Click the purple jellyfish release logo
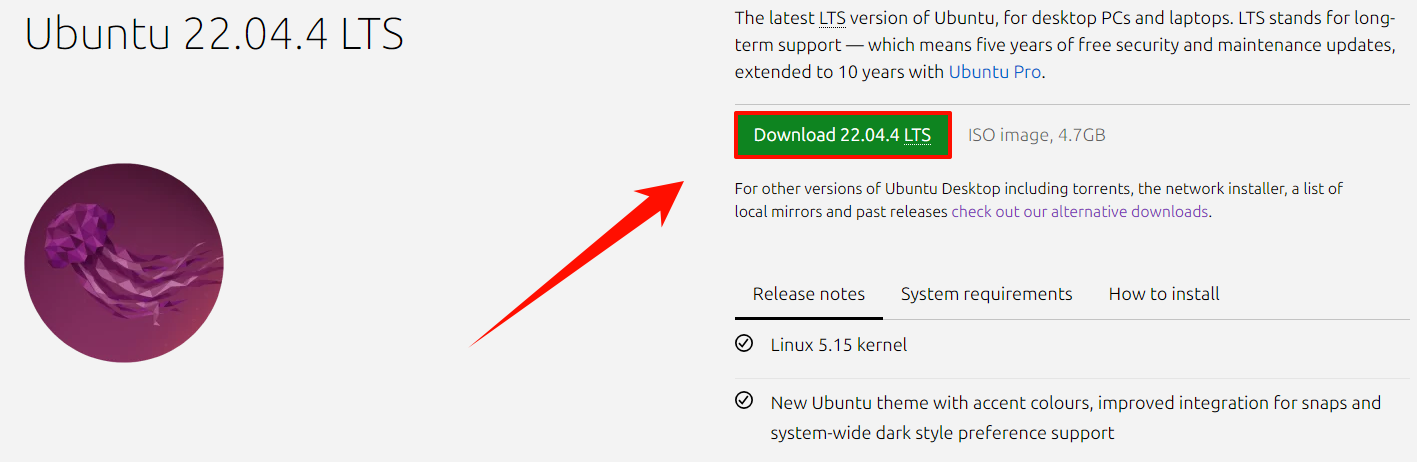The image size is (1417, 462). (124, 262)
